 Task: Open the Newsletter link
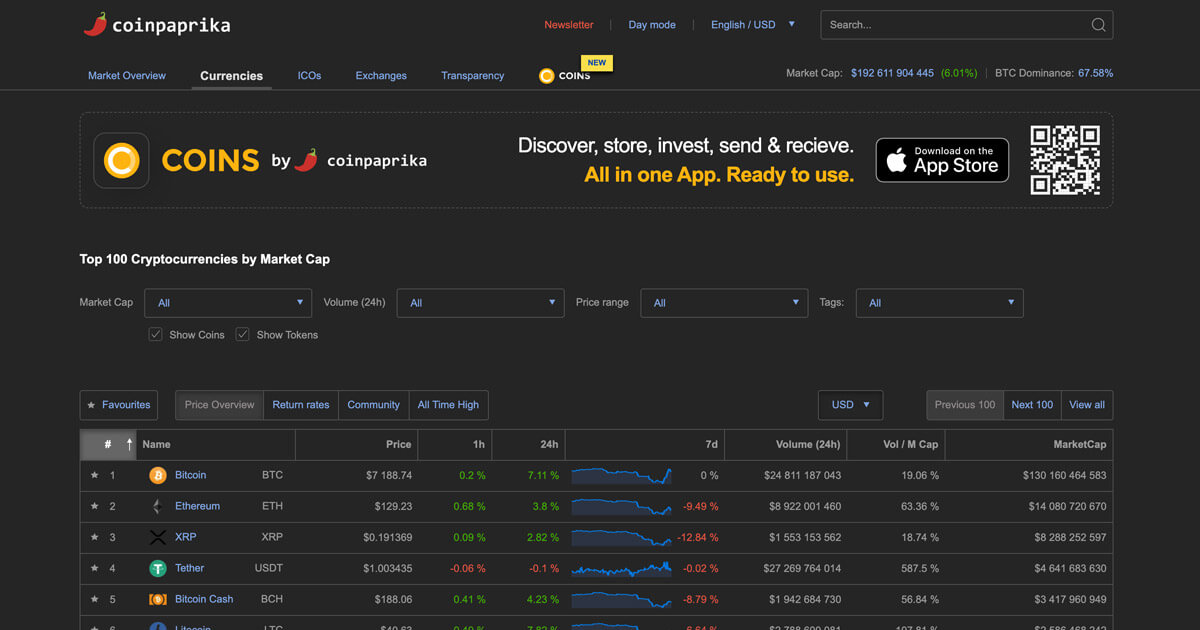click(569, 25)
